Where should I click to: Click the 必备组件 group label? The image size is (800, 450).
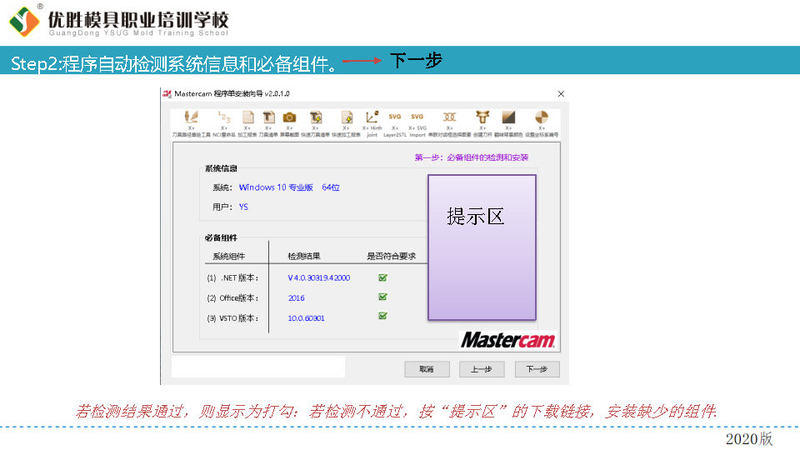click(x=221, y=238)
